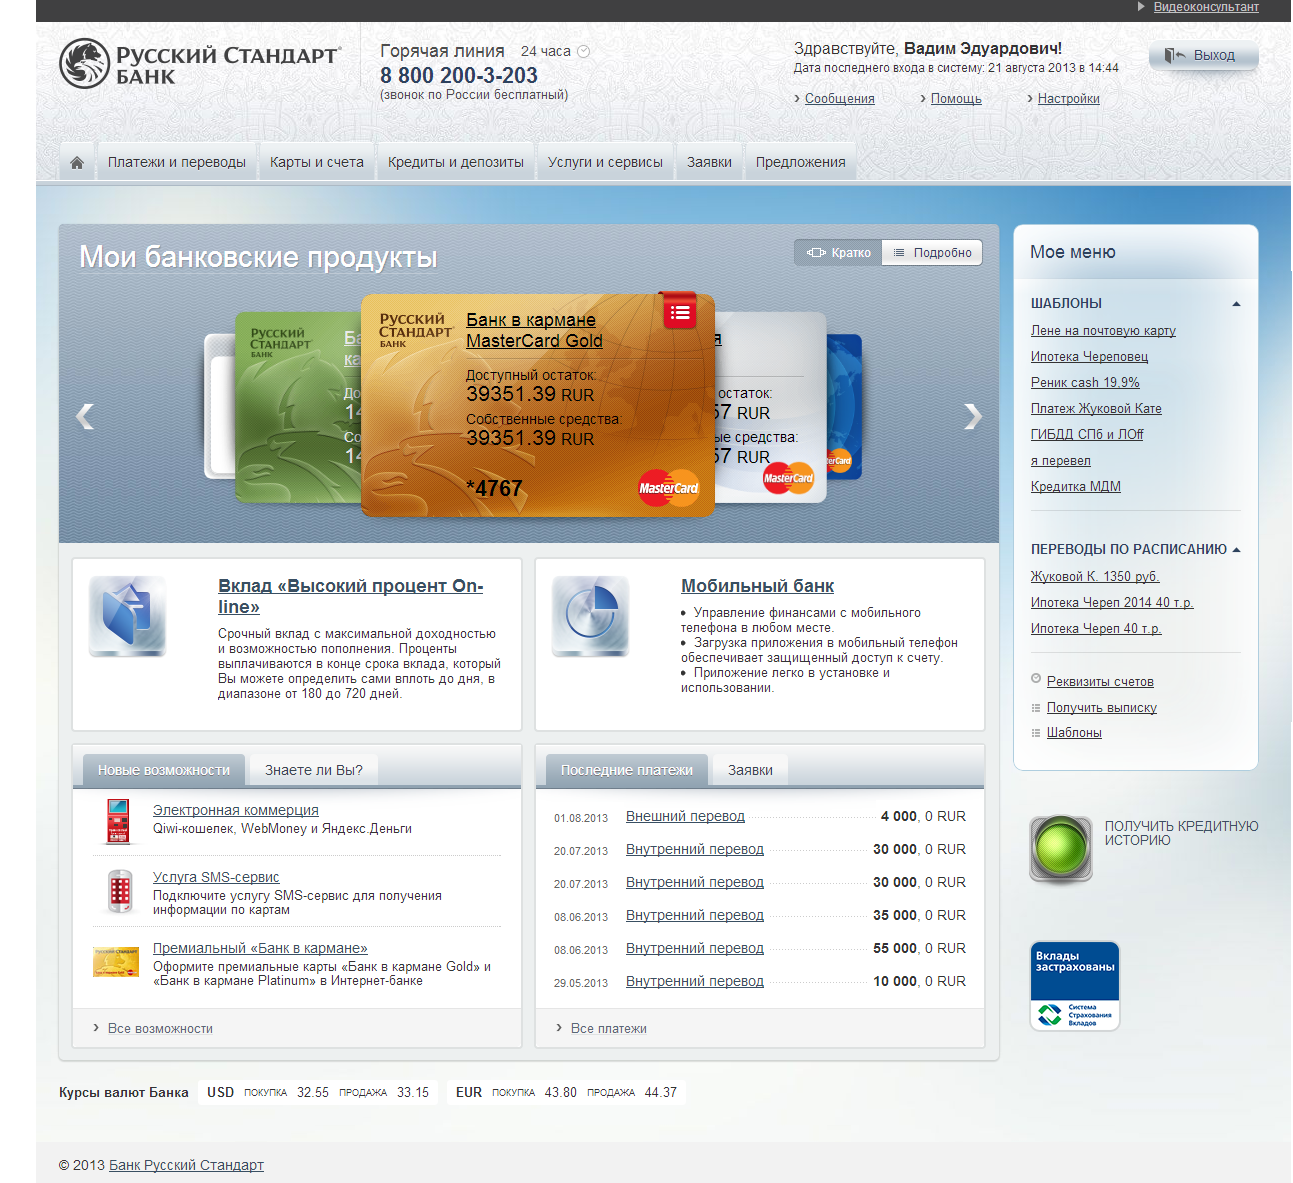
Task: Open Внутренний перевод payment dated 29.05.2013
Action: tap(694, 982)
